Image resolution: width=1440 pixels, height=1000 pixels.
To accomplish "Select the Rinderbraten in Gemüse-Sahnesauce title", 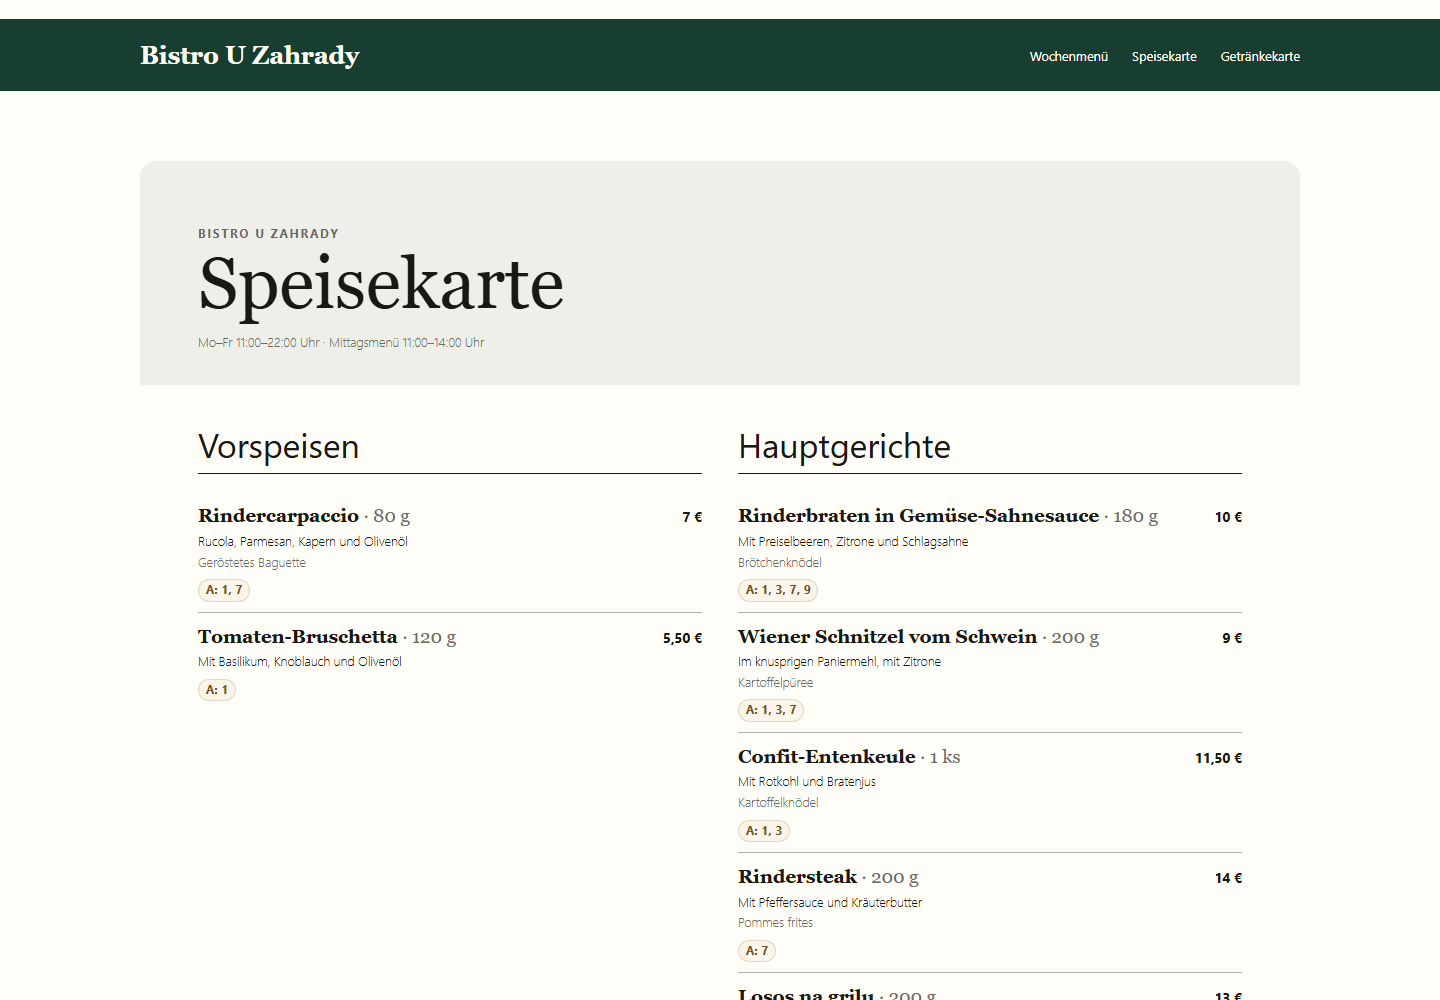I will tap(918, 516).
